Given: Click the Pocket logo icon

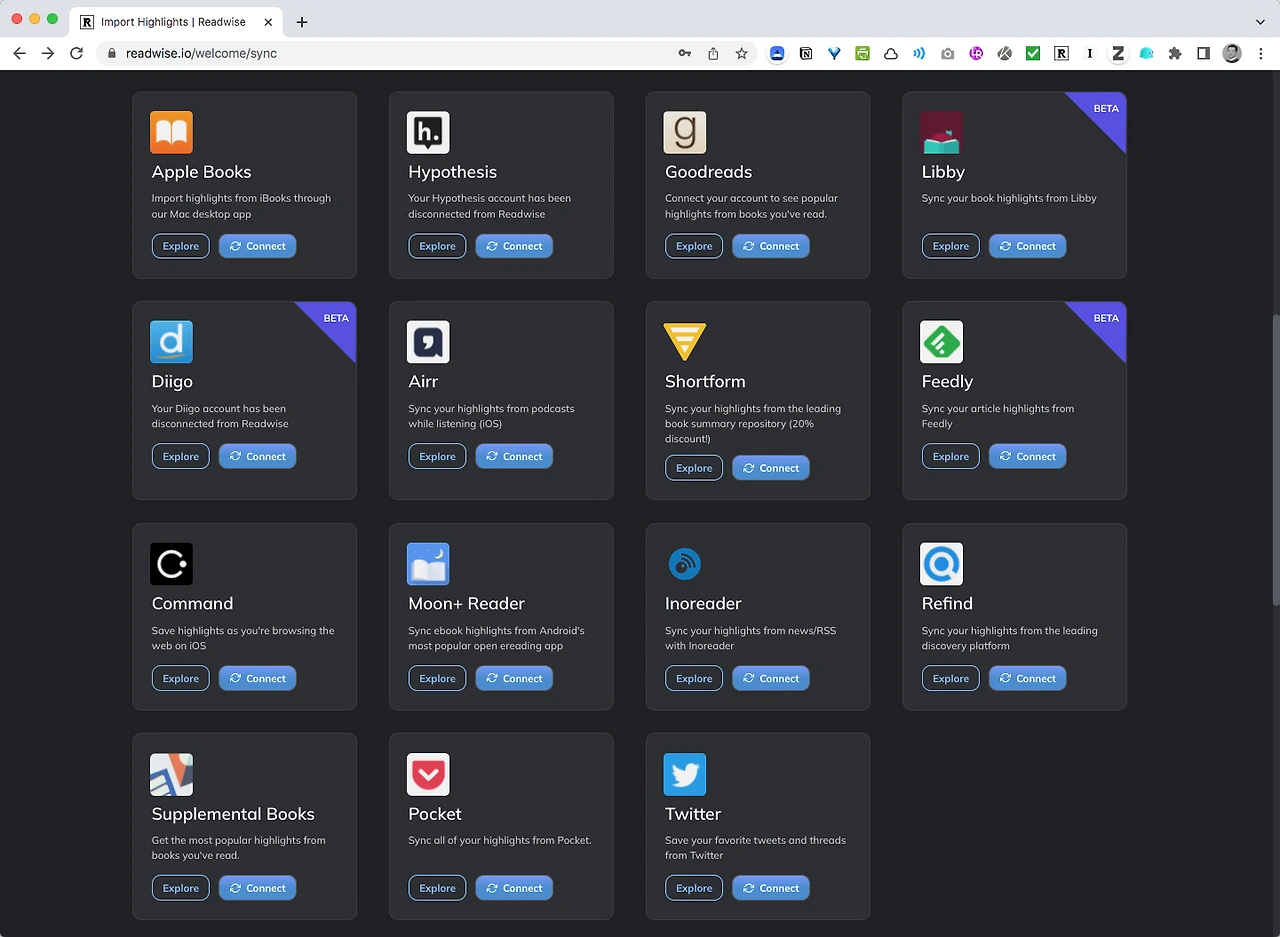Looking at the screenshot, I should click(428, 775).
